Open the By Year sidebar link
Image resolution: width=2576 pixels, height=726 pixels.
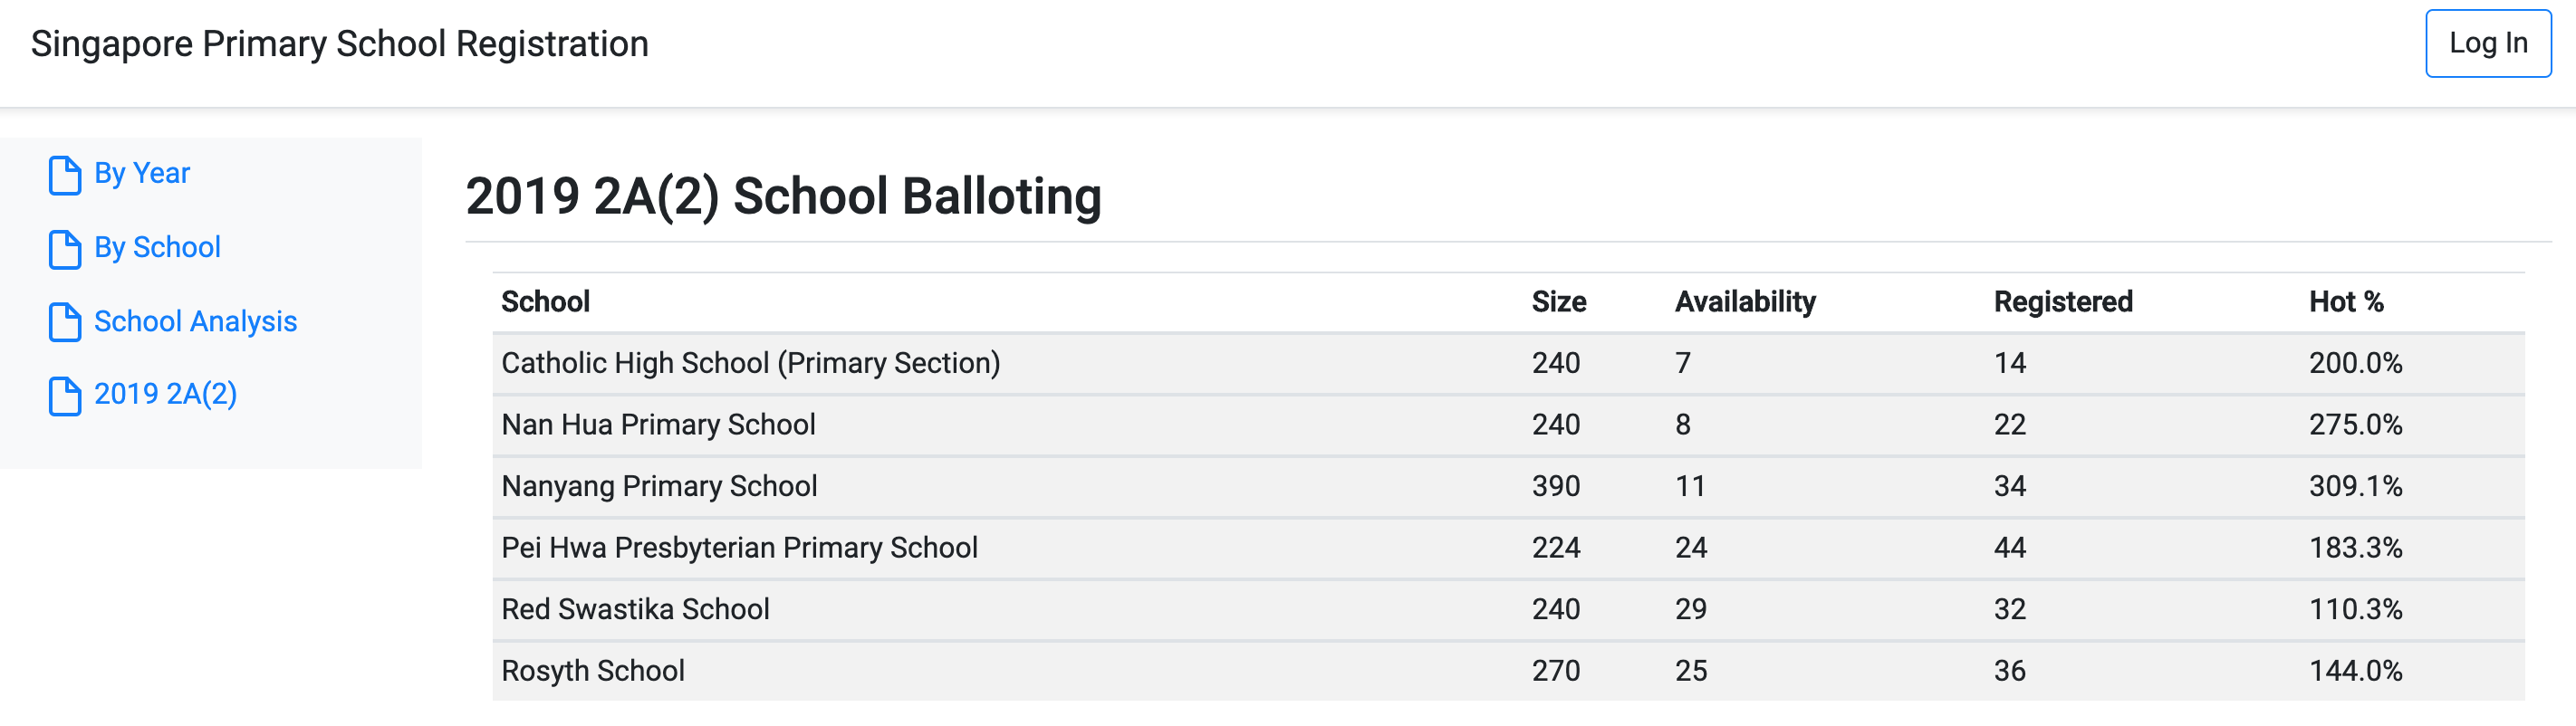142,173
